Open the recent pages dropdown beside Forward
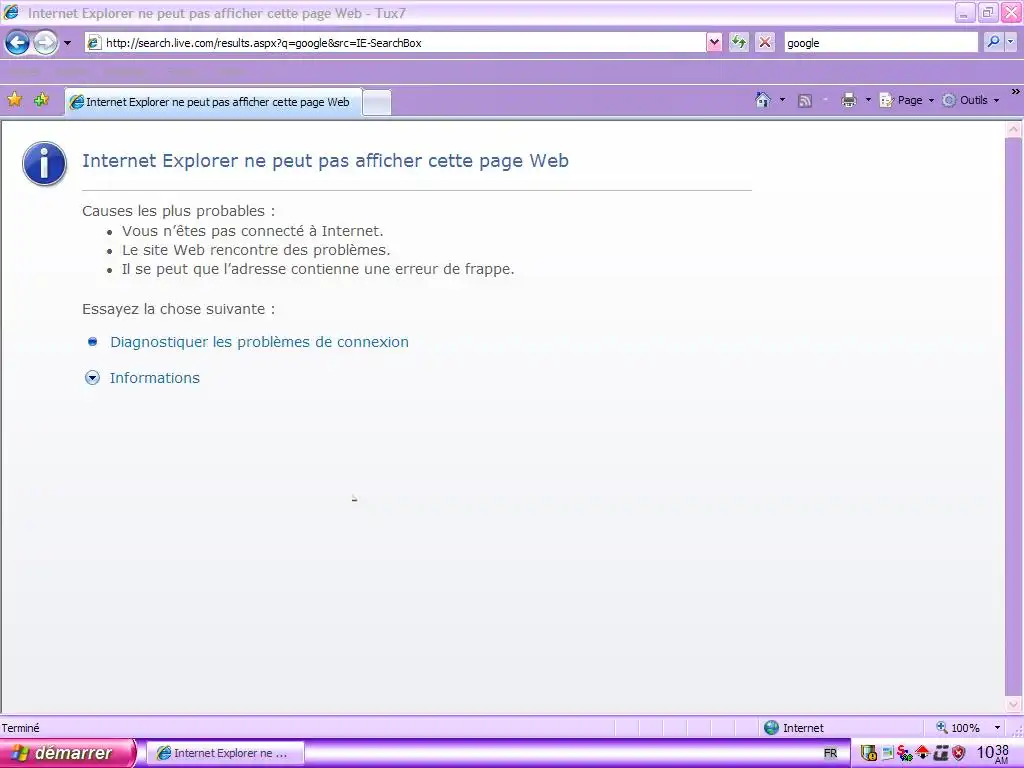This screenshot has height=768, width=1024. tap(67, 43)
